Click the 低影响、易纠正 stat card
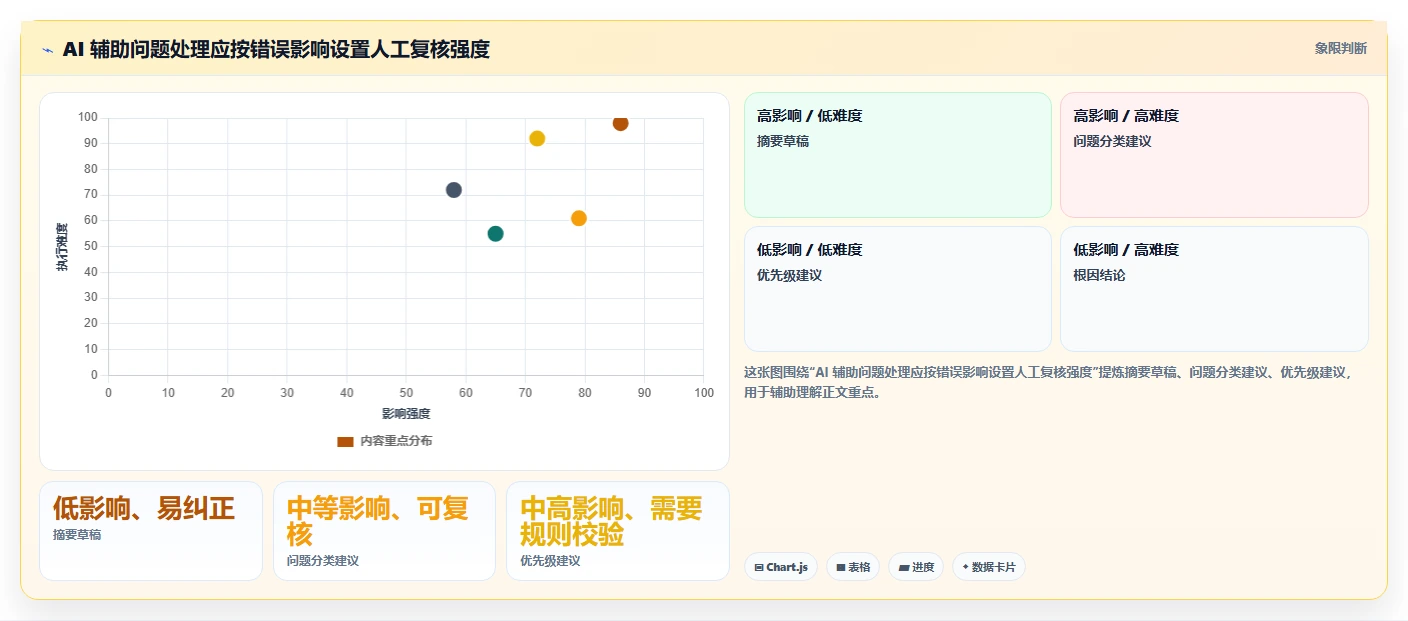This screenshot has width=1408, height=621. [x=151, y=531]
